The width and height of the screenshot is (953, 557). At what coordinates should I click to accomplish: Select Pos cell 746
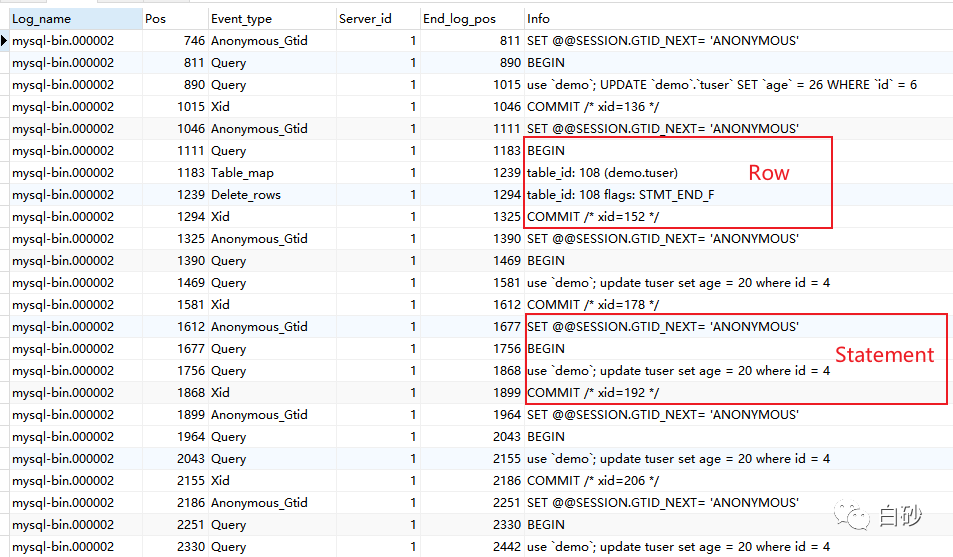175,41
